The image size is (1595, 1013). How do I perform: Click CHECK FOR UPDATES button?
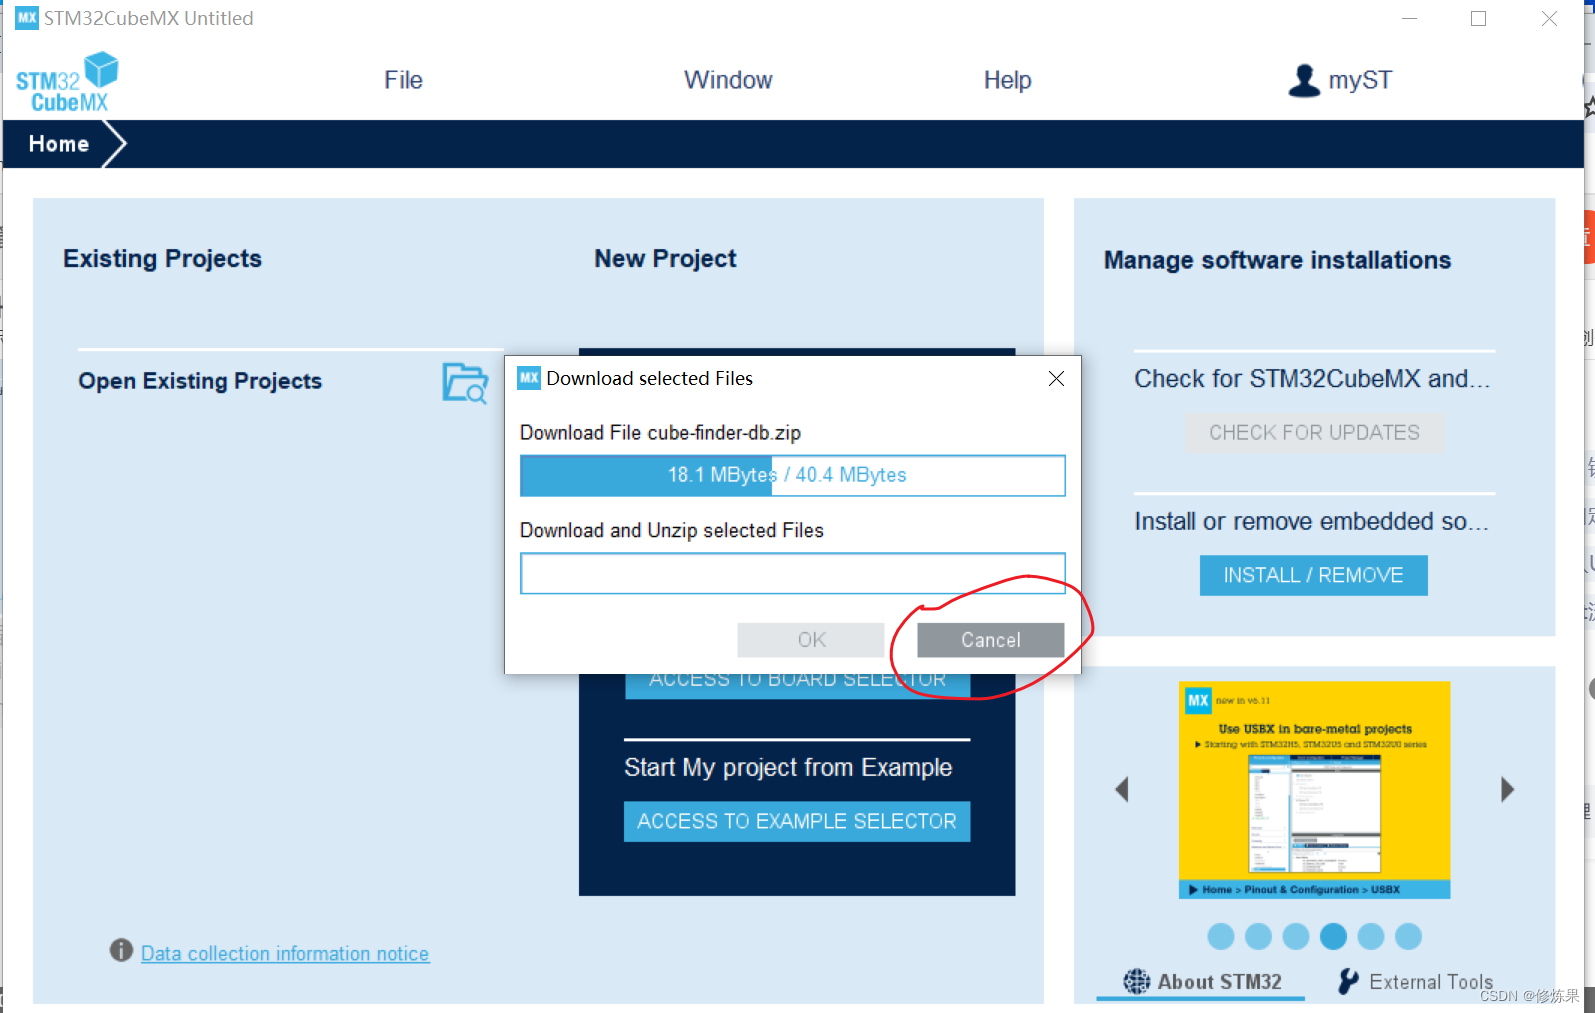click(x=1314, y=433)
